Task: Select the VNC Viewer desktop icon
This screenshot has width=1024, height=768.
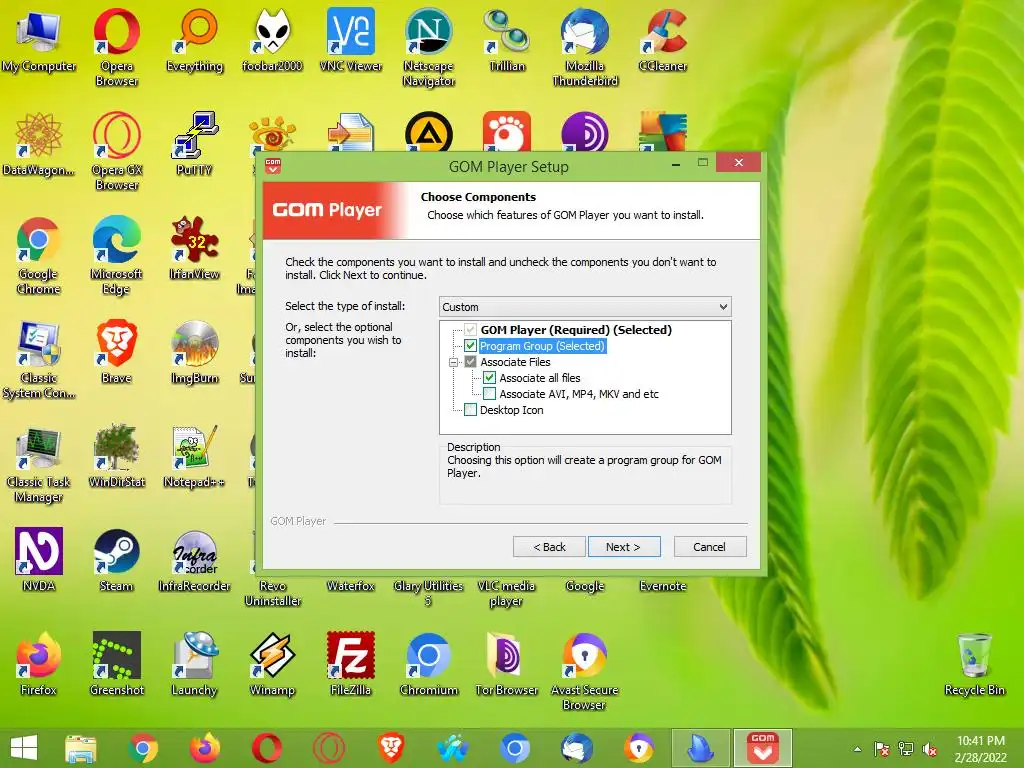Action: click(351, 40)
